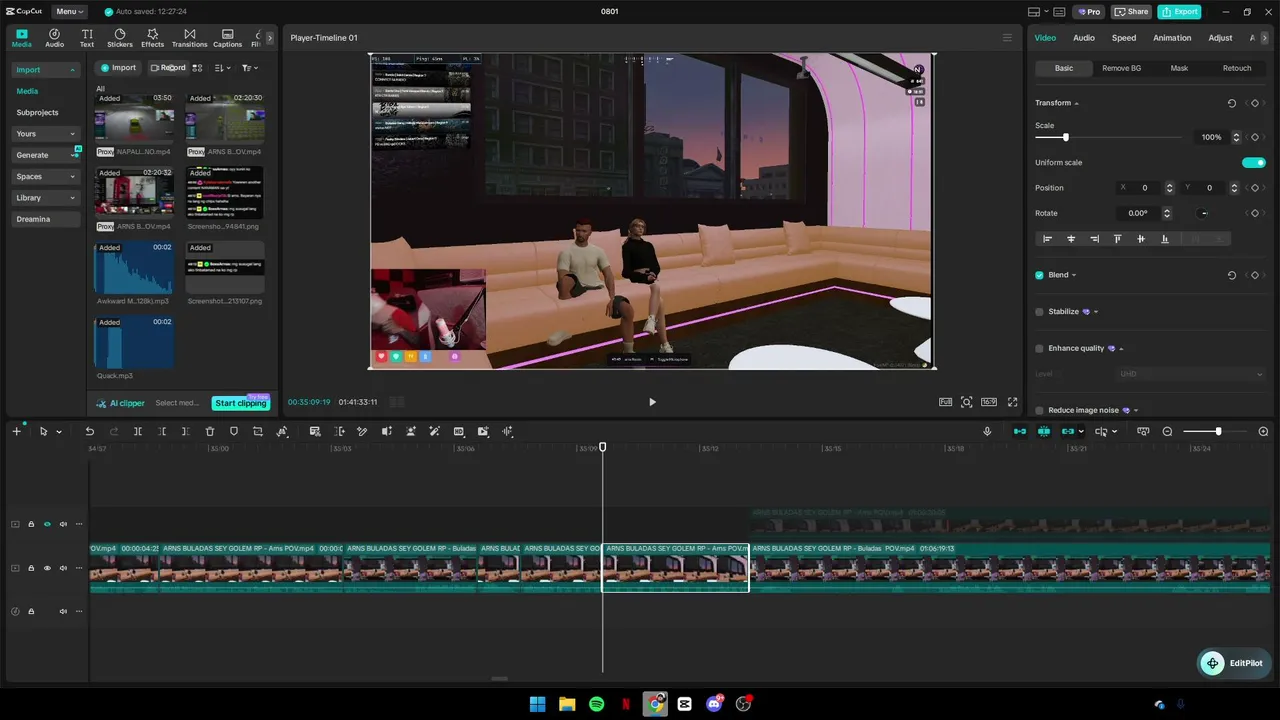Switch media list view with grid icon

click(197, 68)
